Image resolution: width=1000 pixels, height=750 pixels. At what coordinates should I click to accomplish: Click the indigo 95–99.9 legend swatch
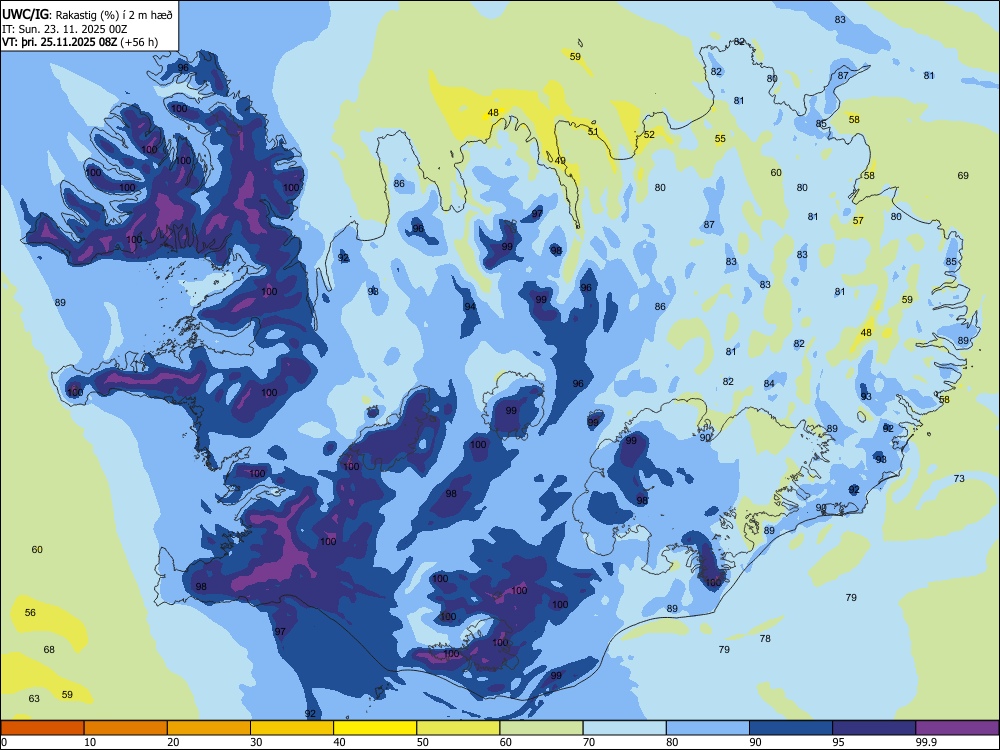point(874,728)
